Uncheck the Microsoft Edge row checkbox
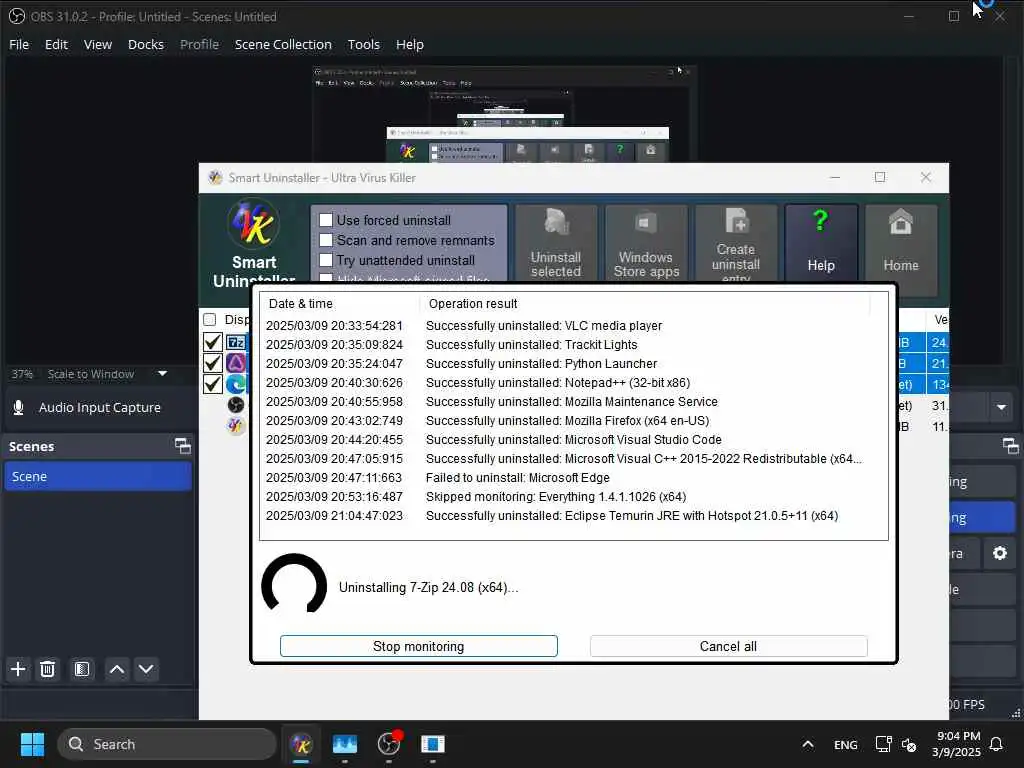This screenshot has width=1024, height=768. (x=212, y=384)
